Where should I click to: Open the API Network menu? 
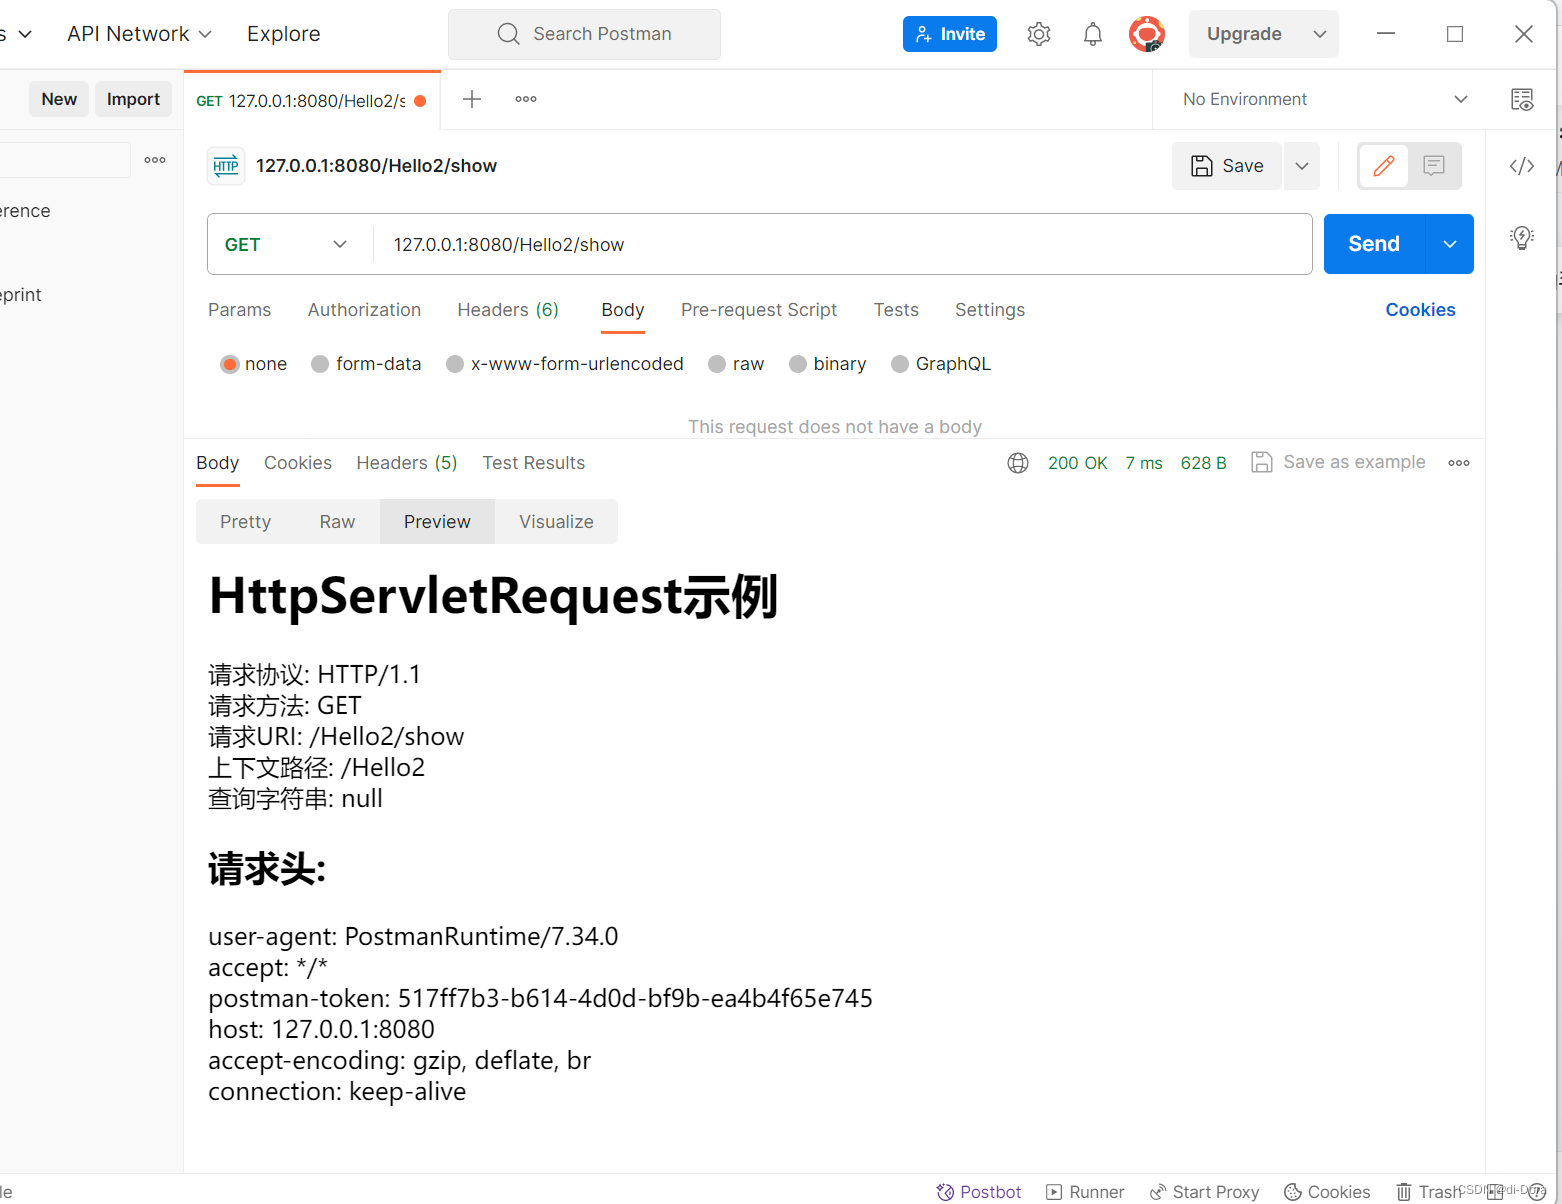139,34
